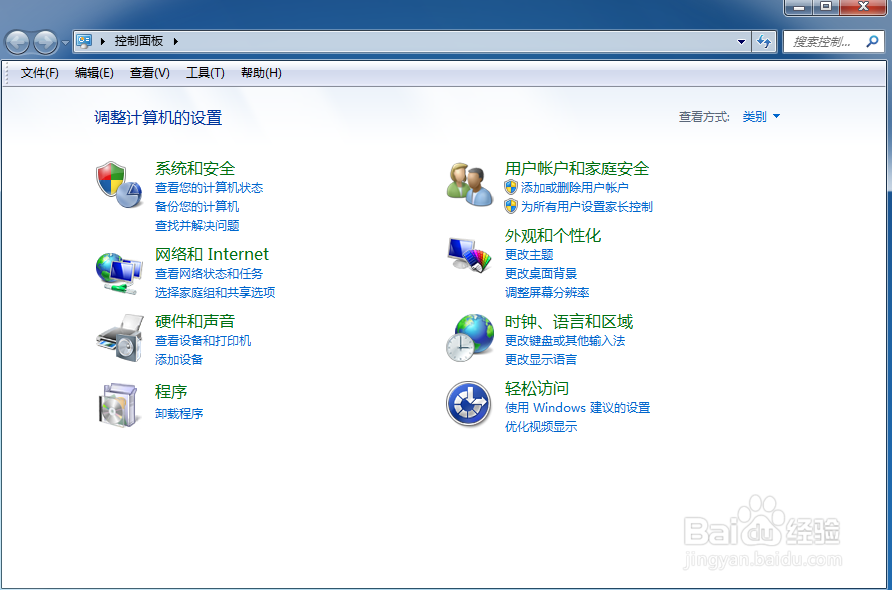Maximize the Control Panel window
The height and width of the screenshot is (590, 892).
click(x=825, y=7)
